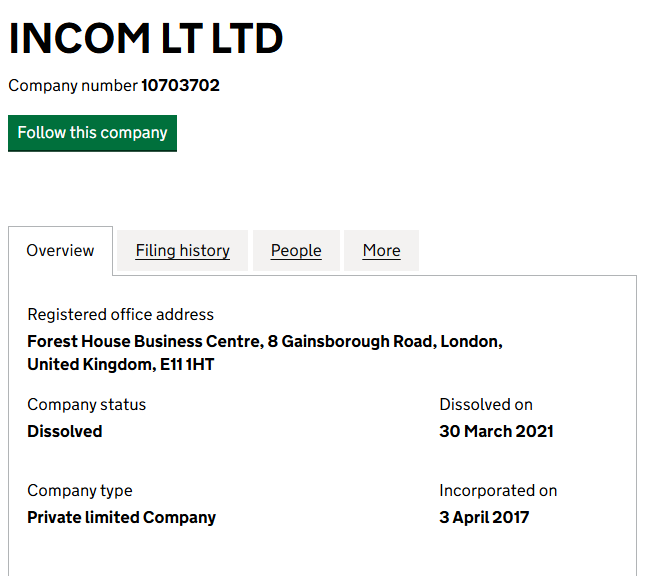Image resolution: width=651 pixels, height=576 pixels.
Task: Click the Dissolved on label
Action: (x=486, y=405)
